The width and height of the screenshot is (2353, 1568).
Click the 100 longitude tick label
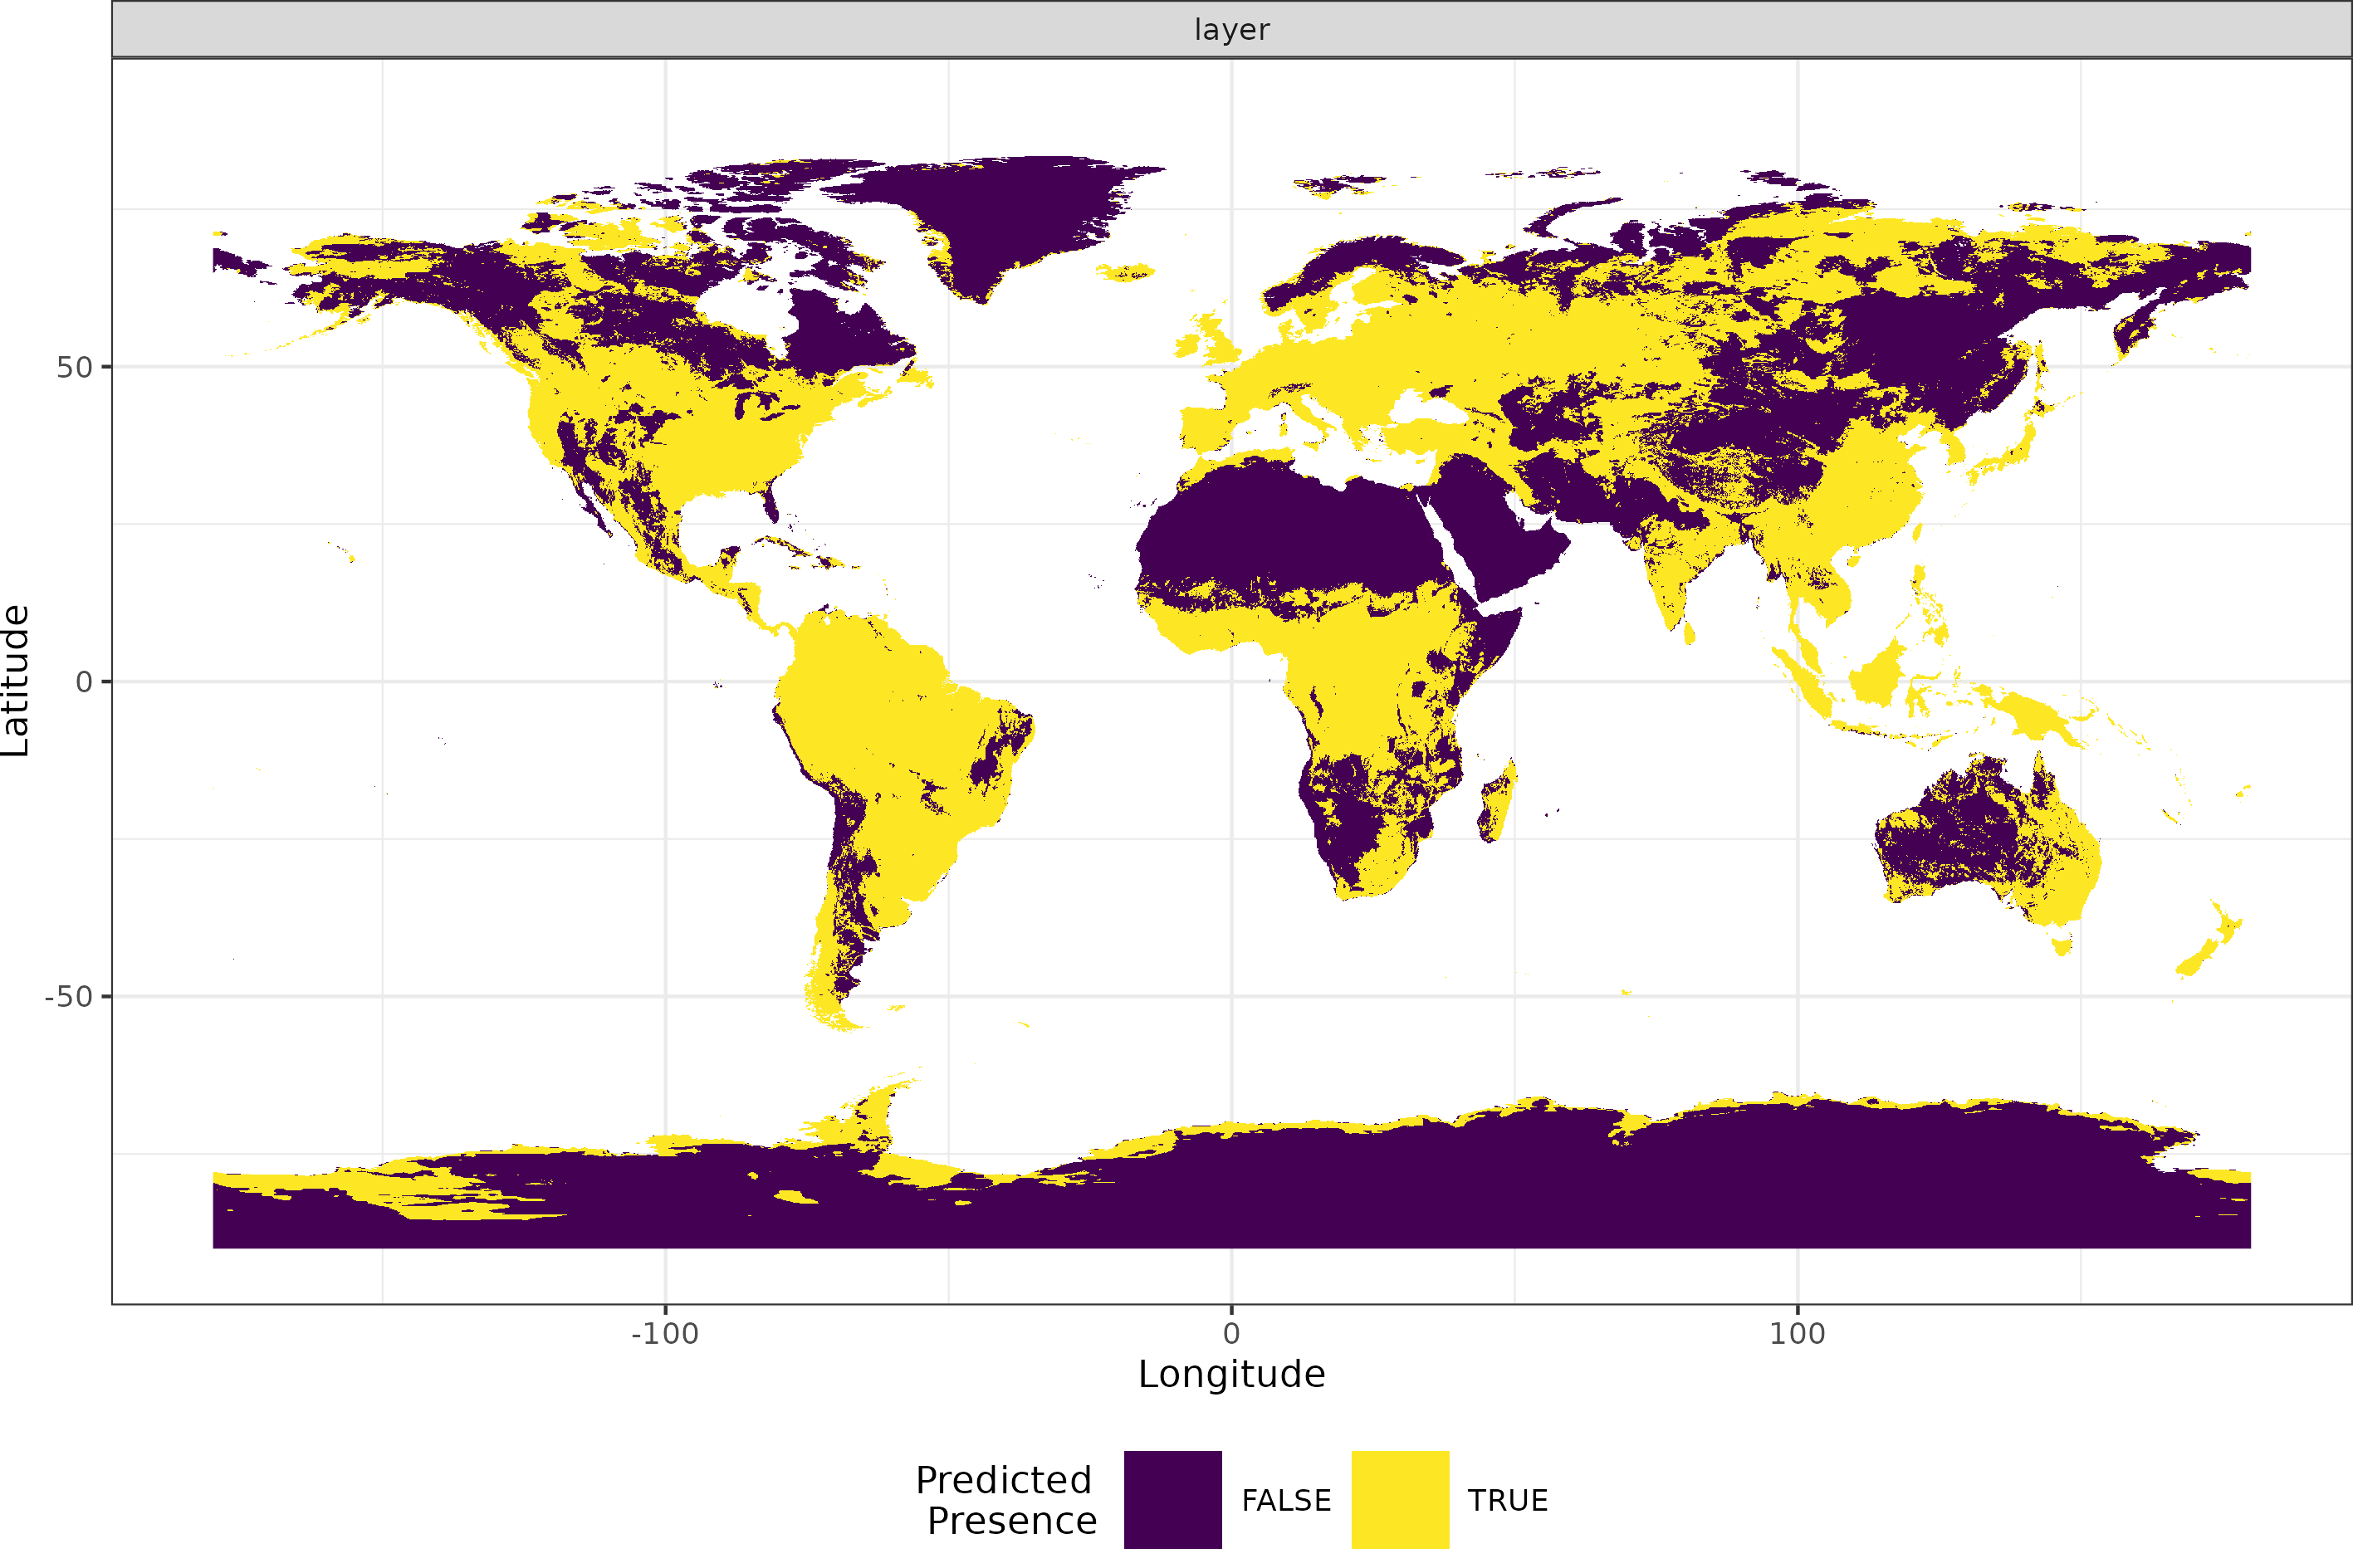point(1796,1333)
